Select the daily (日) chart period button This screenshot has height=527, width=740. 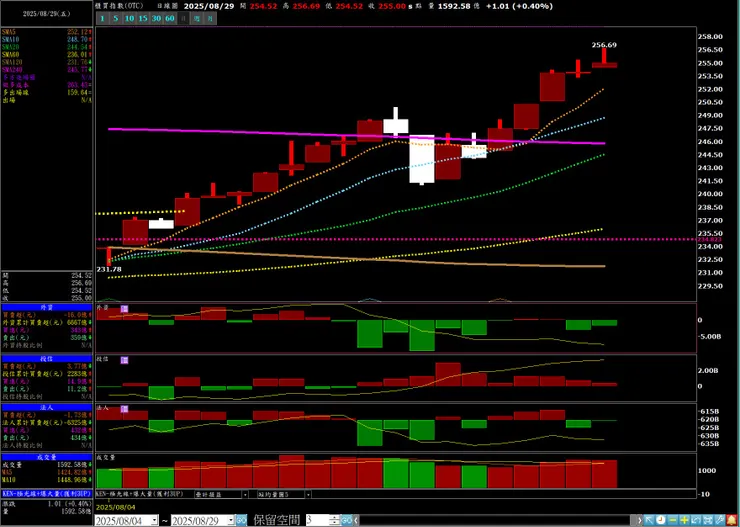pos(183,18)
